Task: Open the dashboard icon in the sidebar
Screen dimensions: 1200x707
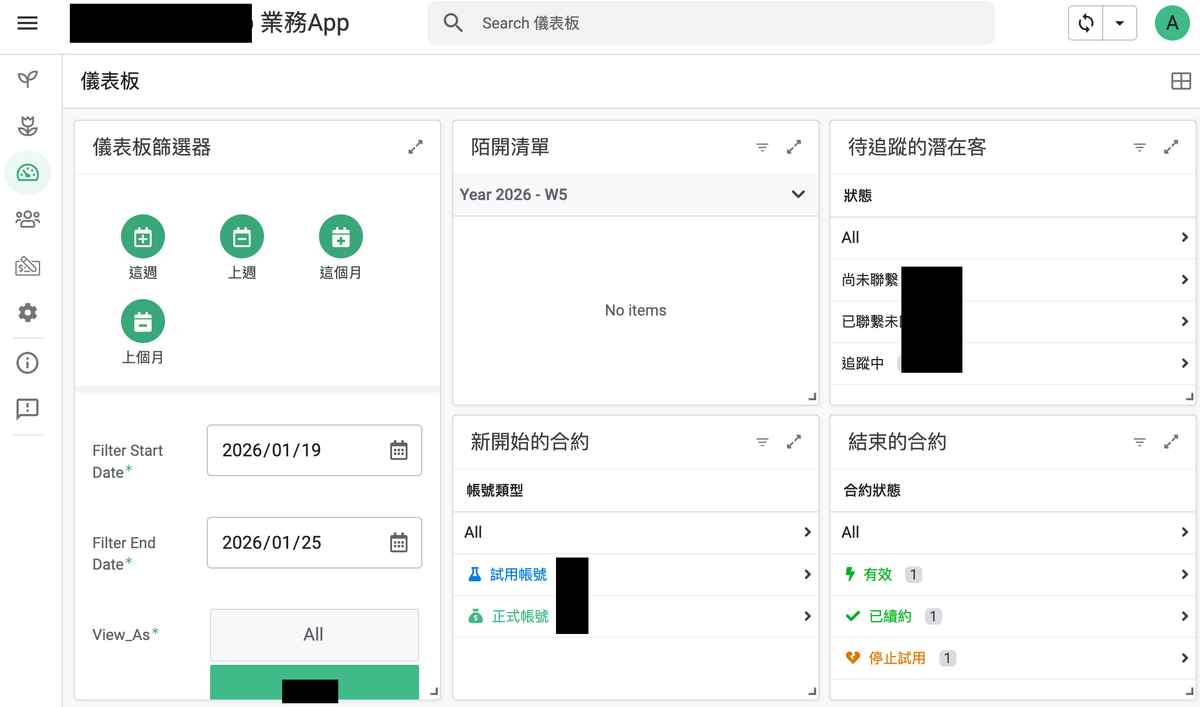Action: (27, 173)
